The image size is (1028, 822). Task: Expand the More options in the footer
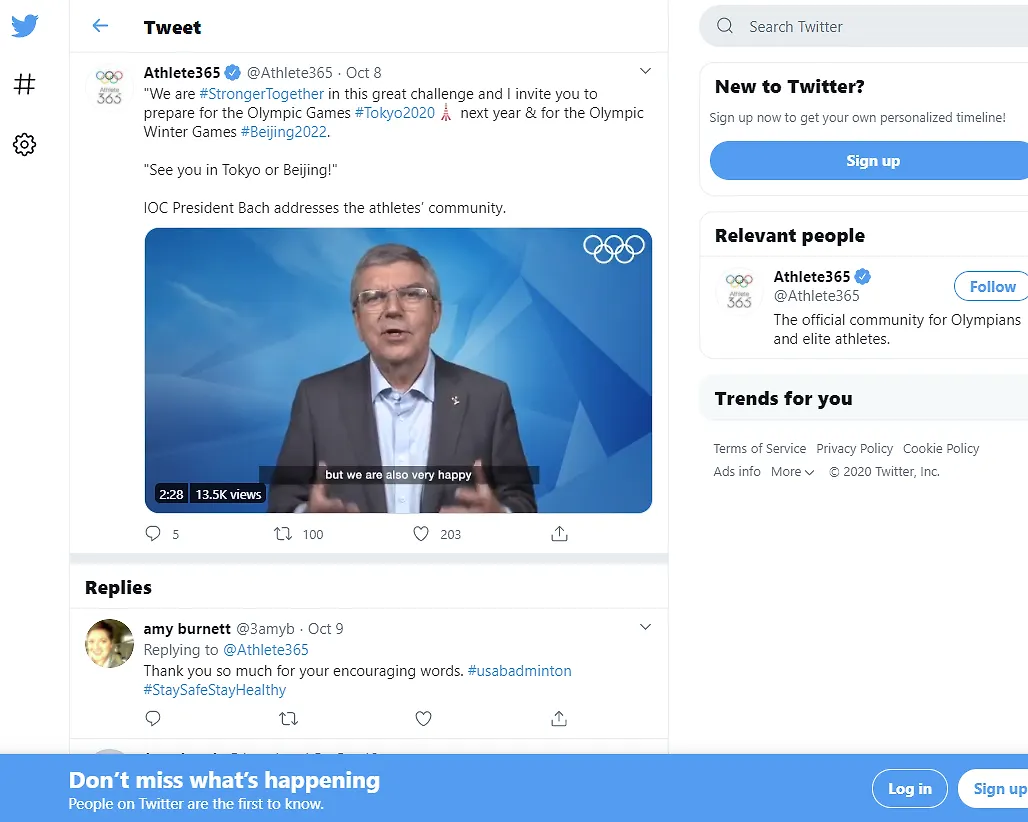click(792, 471)
